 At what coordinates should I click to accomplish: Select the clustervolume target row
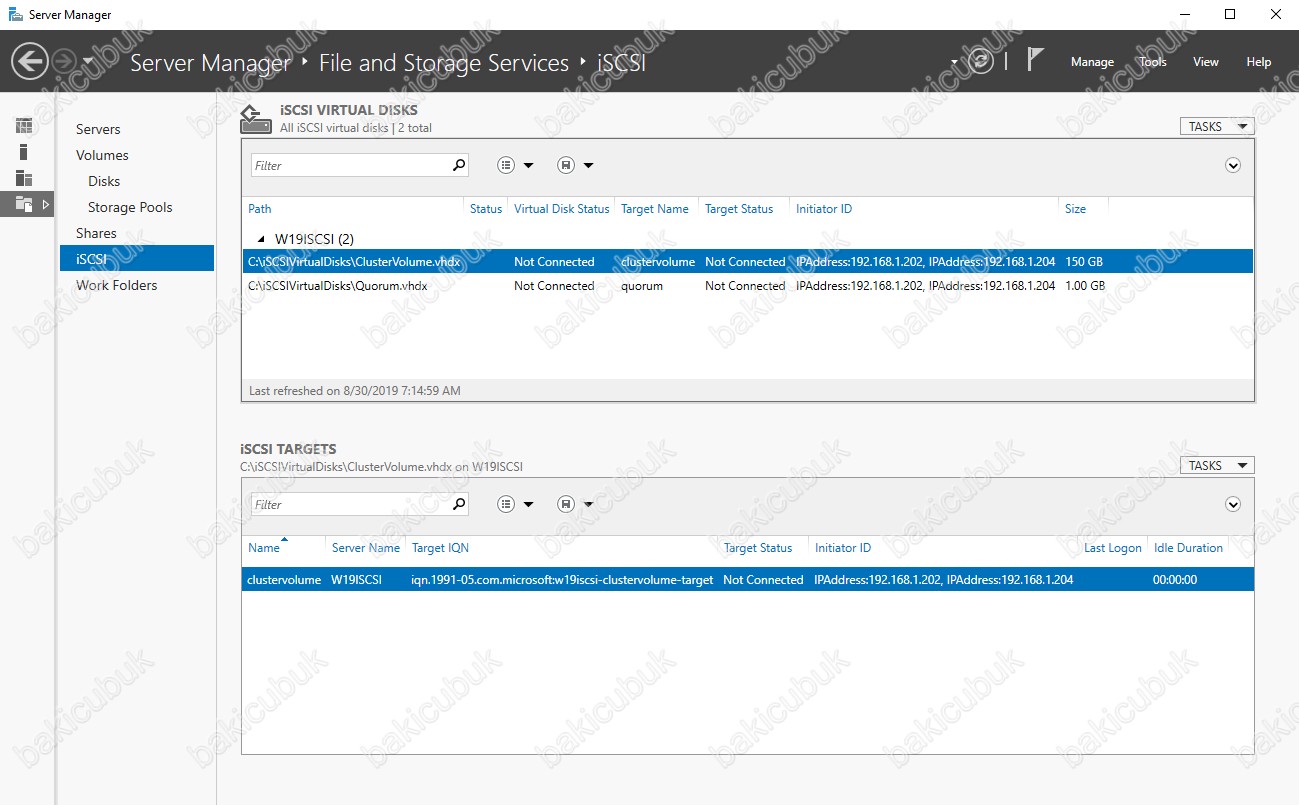point(747,579)
